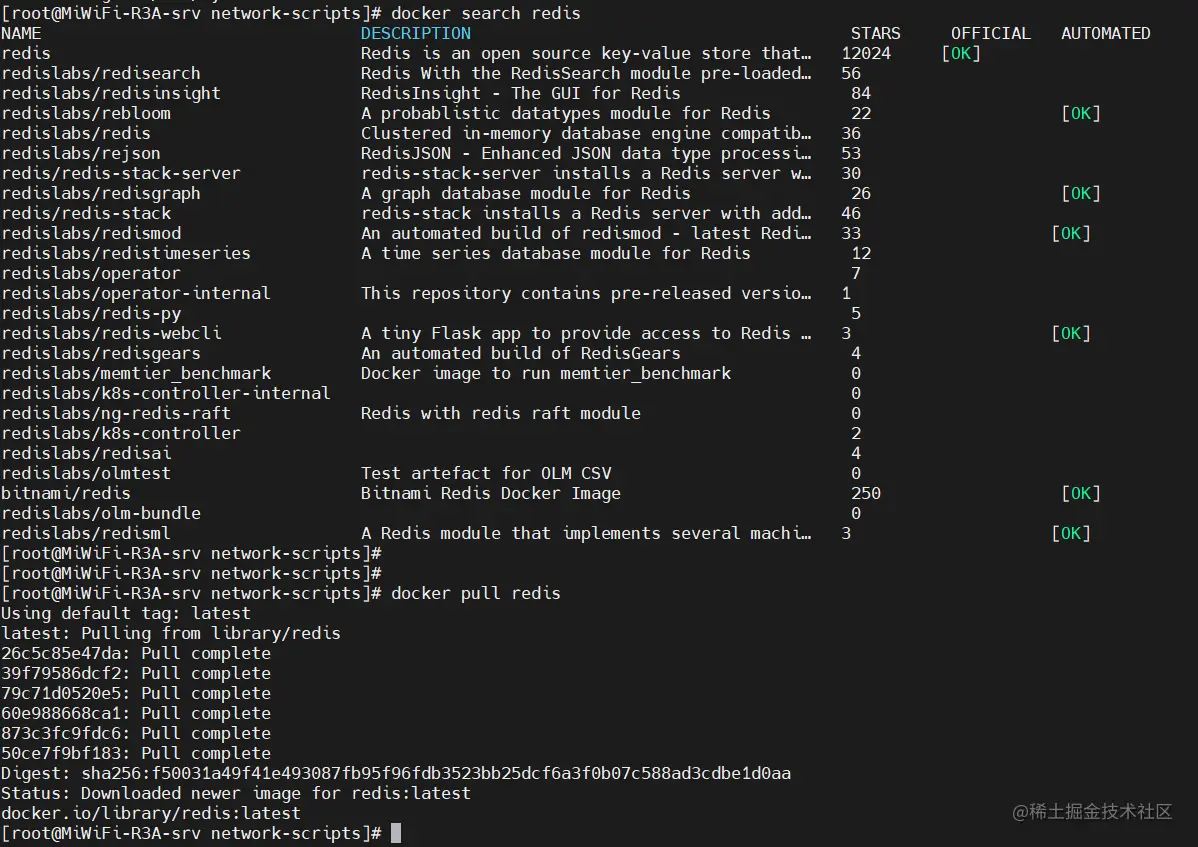This screenshot has width=1198, height=847.
Task: Click the DESCRIPTION column header
Action: pyautogui.click(x=415, y=33)
